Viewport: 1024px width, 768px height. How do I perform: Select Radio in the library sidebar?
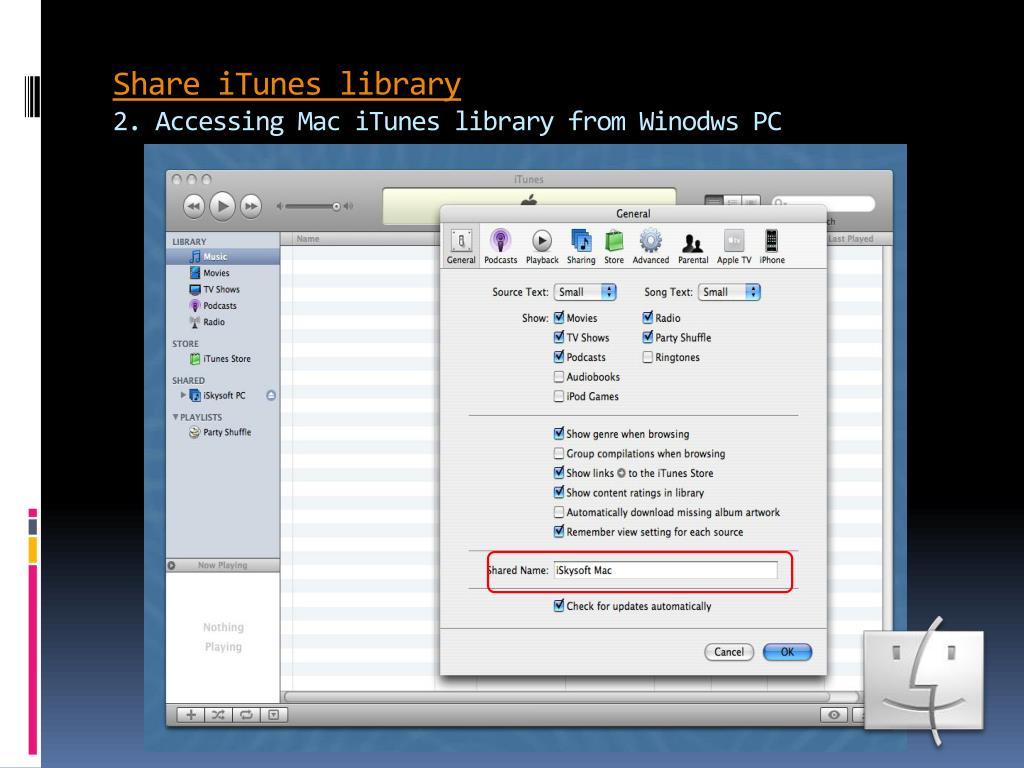(223, 322)
